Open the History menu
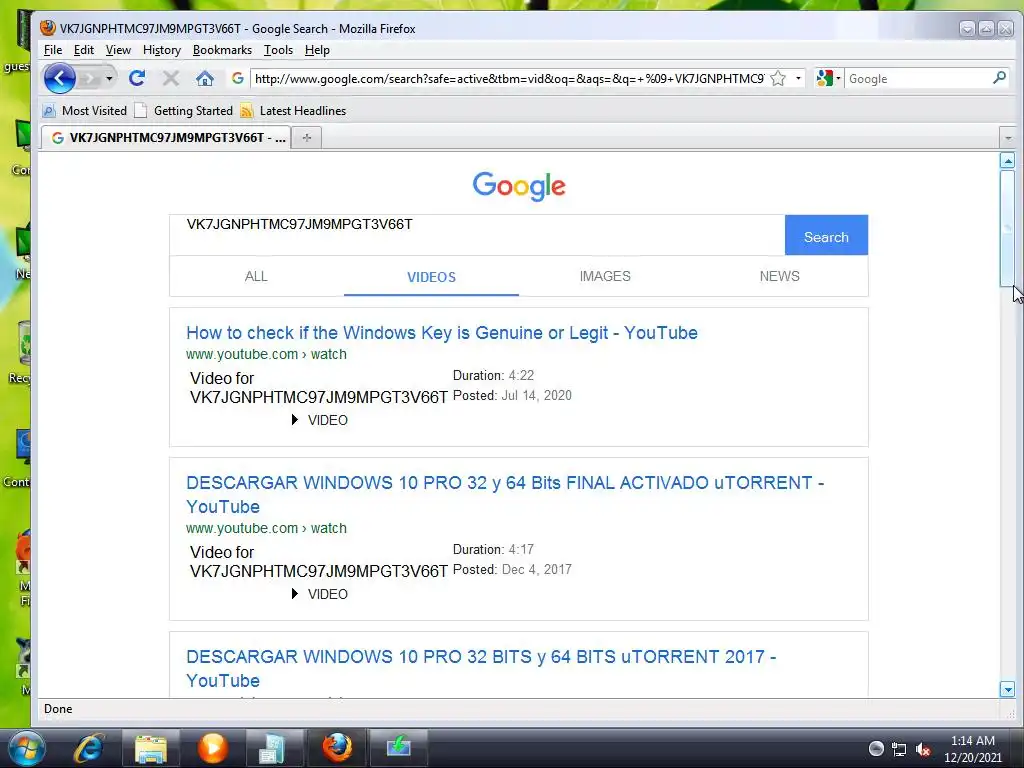Screen dimensions: 1024x768 click(x=161, y=50)
